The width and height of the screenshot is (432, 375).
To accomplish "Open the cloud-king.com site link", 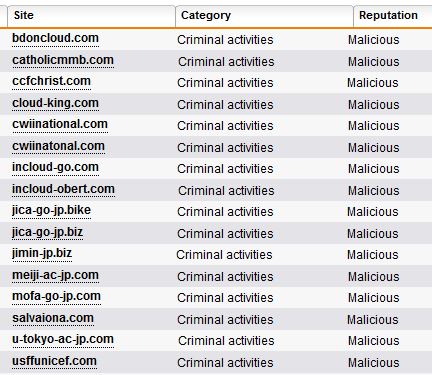I will [x=55, y=103].
